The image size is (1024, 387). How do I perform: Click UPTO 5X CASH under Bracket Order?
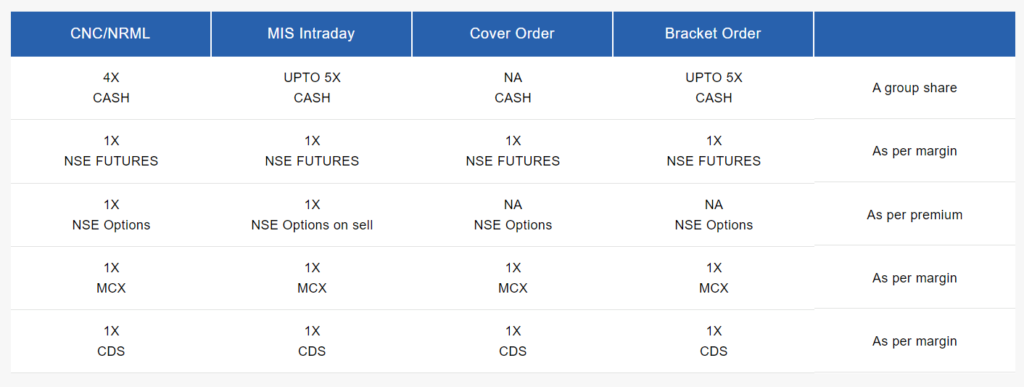[x=713, y=88]
